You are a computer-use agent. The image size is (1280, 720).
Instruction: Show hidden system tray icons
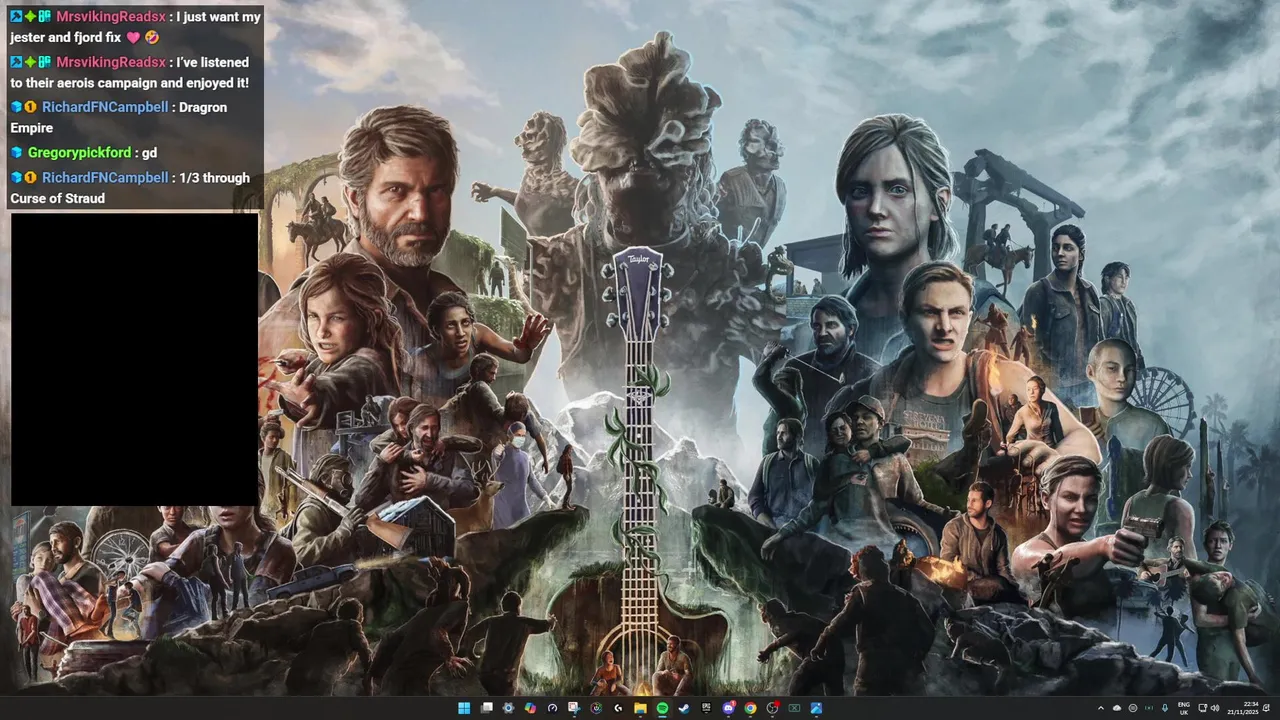click(x=1101, y=708)
